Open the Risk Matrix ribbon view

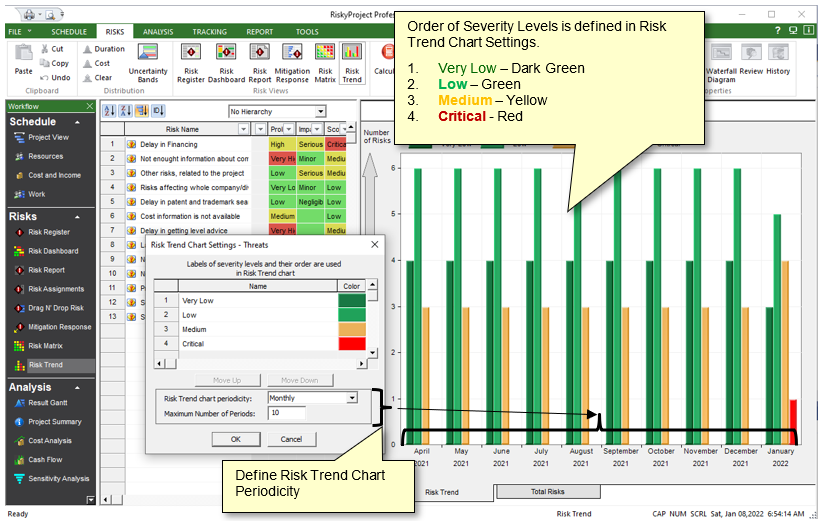325,63
